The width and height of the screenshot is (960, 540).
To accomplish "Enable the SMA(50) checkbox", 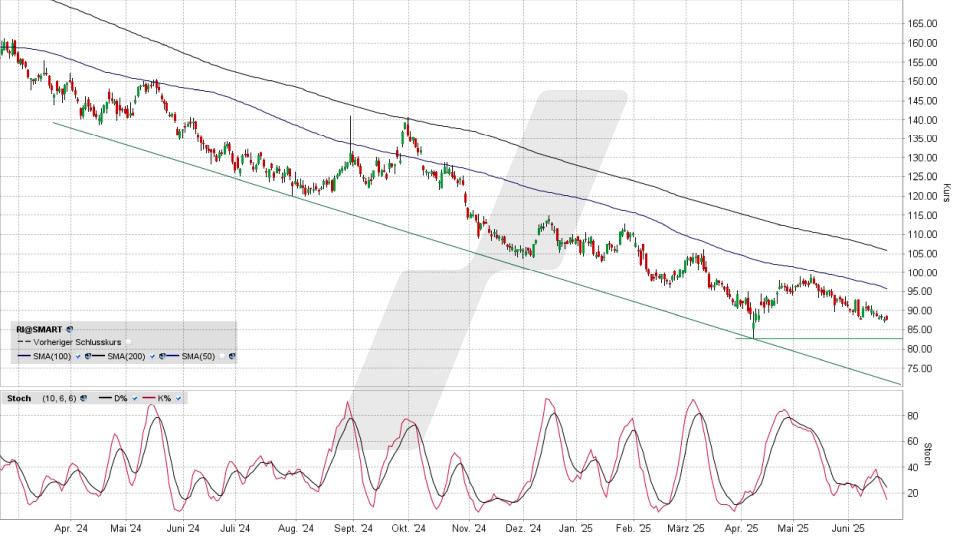I will [x=222, y=356].
